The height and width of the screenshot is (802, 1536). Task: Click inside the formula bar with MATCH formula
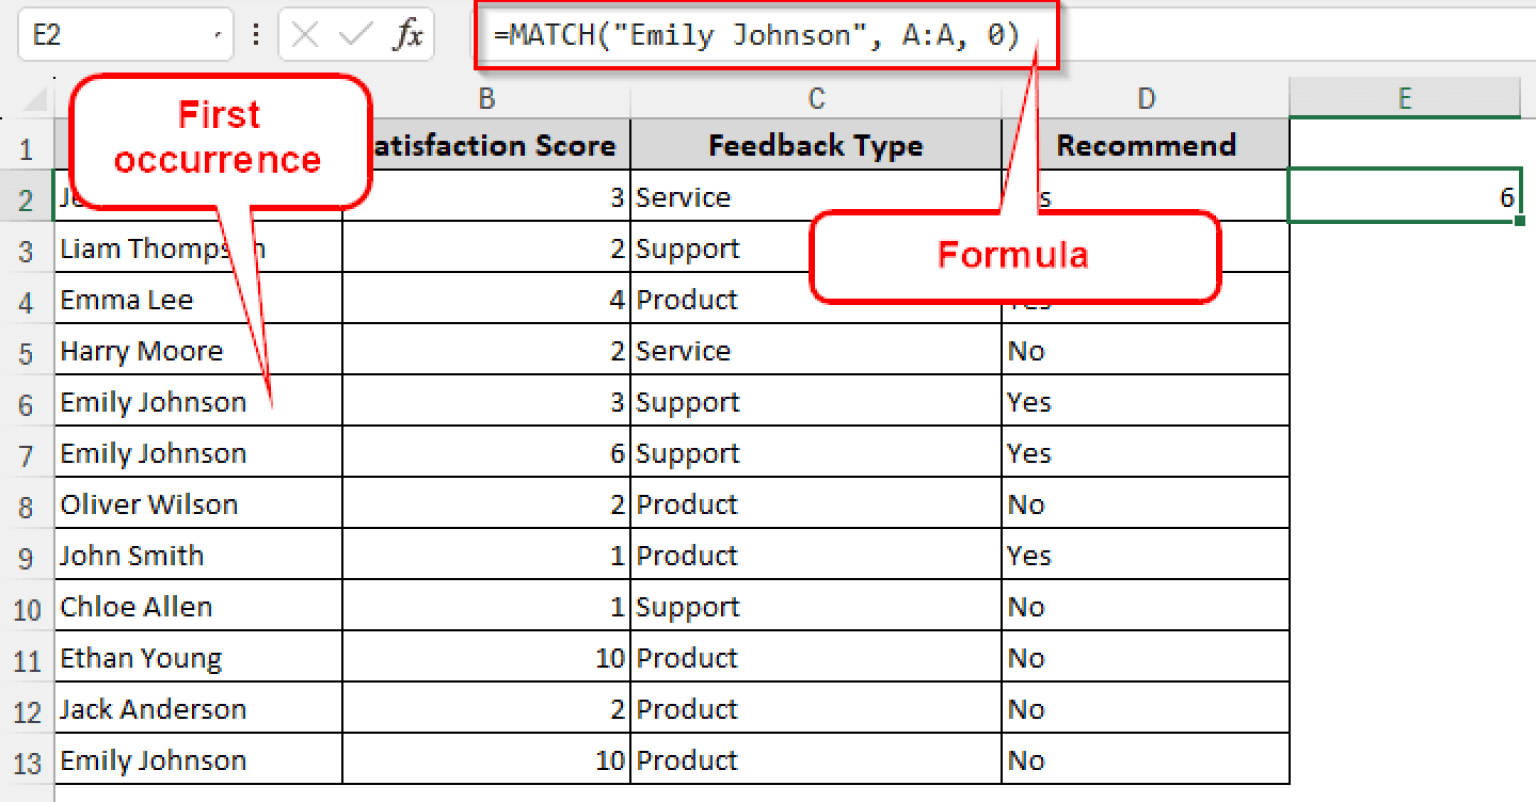tap(766, 34)
